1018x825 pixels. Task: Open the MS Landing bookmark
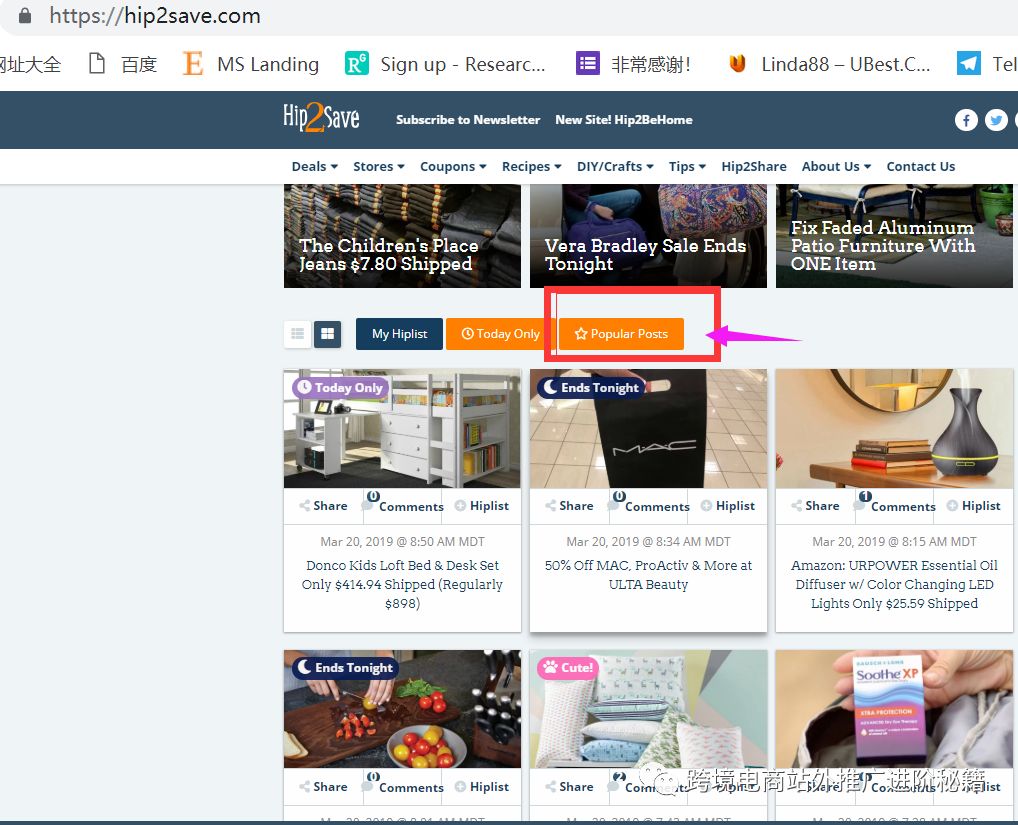(x=251, y=64)
